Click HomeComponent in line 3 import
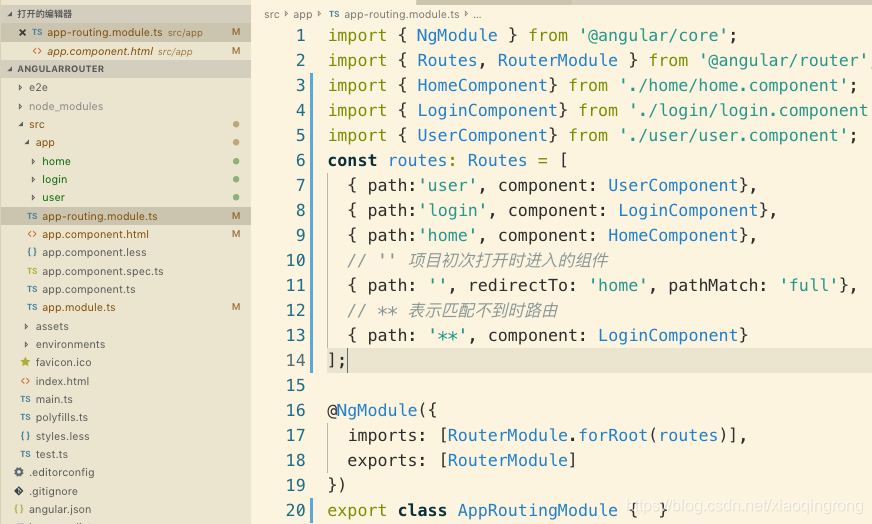 [x=483, y=85]
